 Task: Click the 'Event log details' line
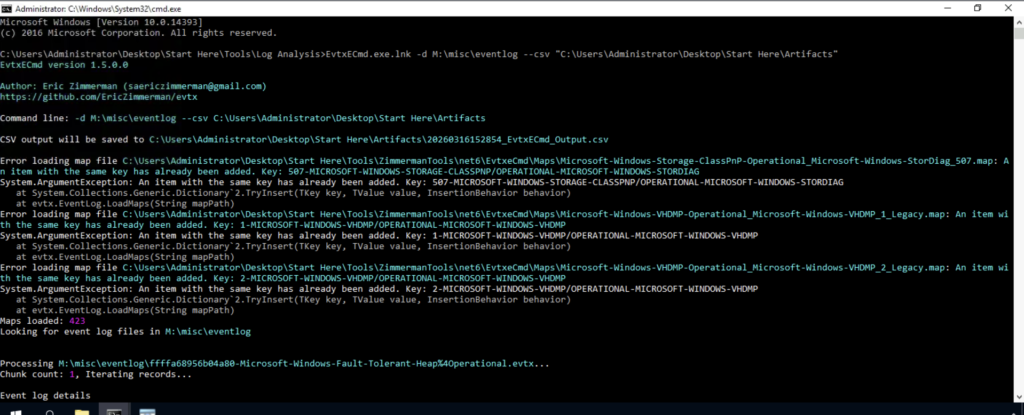click(45, 397)
